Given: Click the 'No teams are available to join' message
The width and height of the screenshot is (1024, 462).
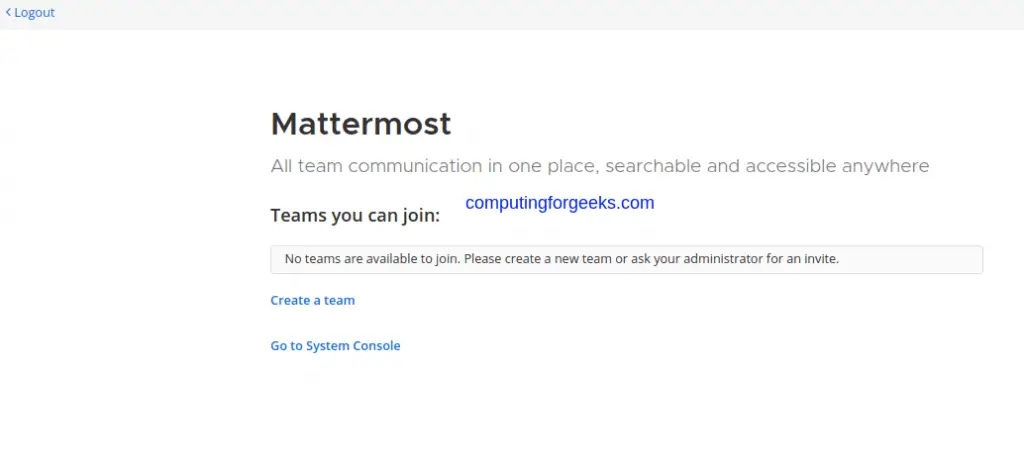Looking at the screenshot, I should pyautogui.click(x=626, y=259).
